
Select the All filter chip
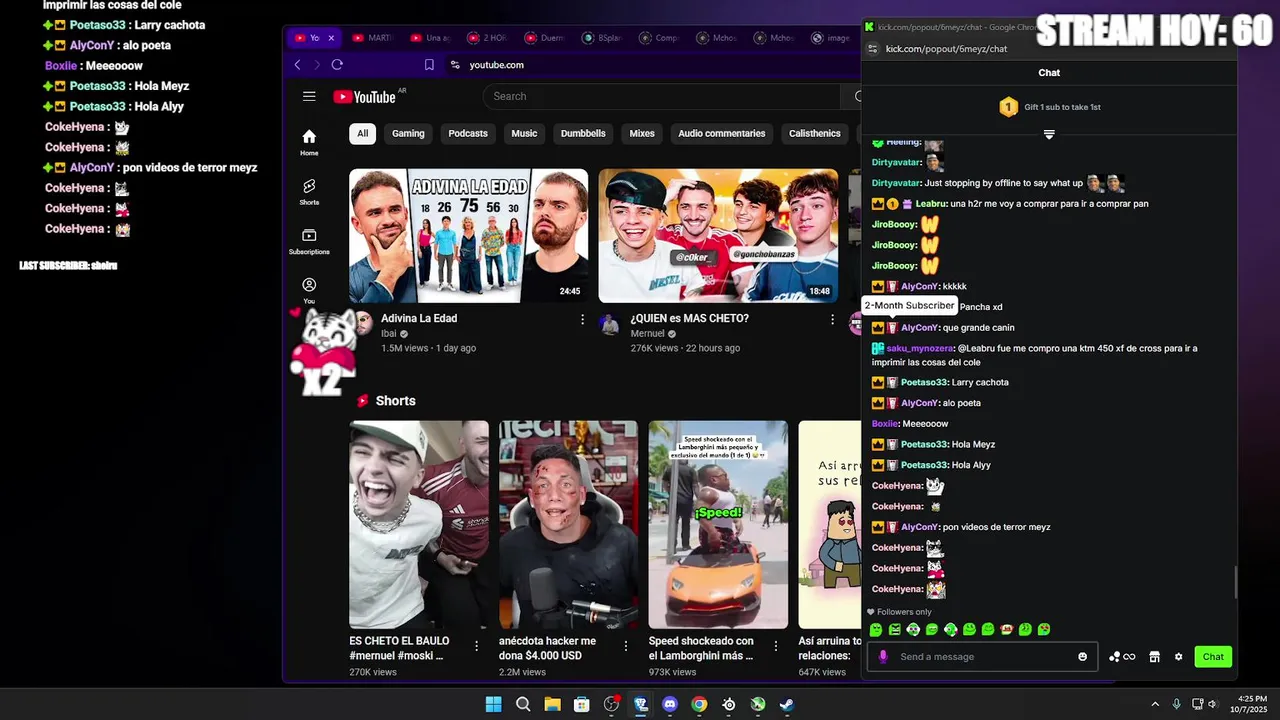pos(362,134)
